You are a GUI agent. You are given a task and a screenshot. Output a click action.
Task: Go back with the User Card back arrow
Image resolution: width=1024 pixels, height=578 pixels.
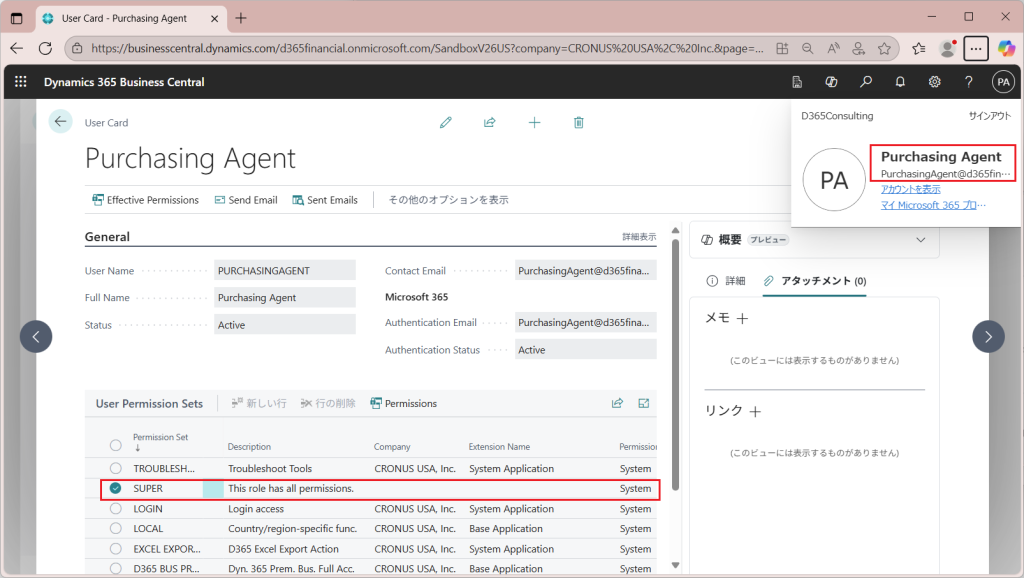(60, 121)
